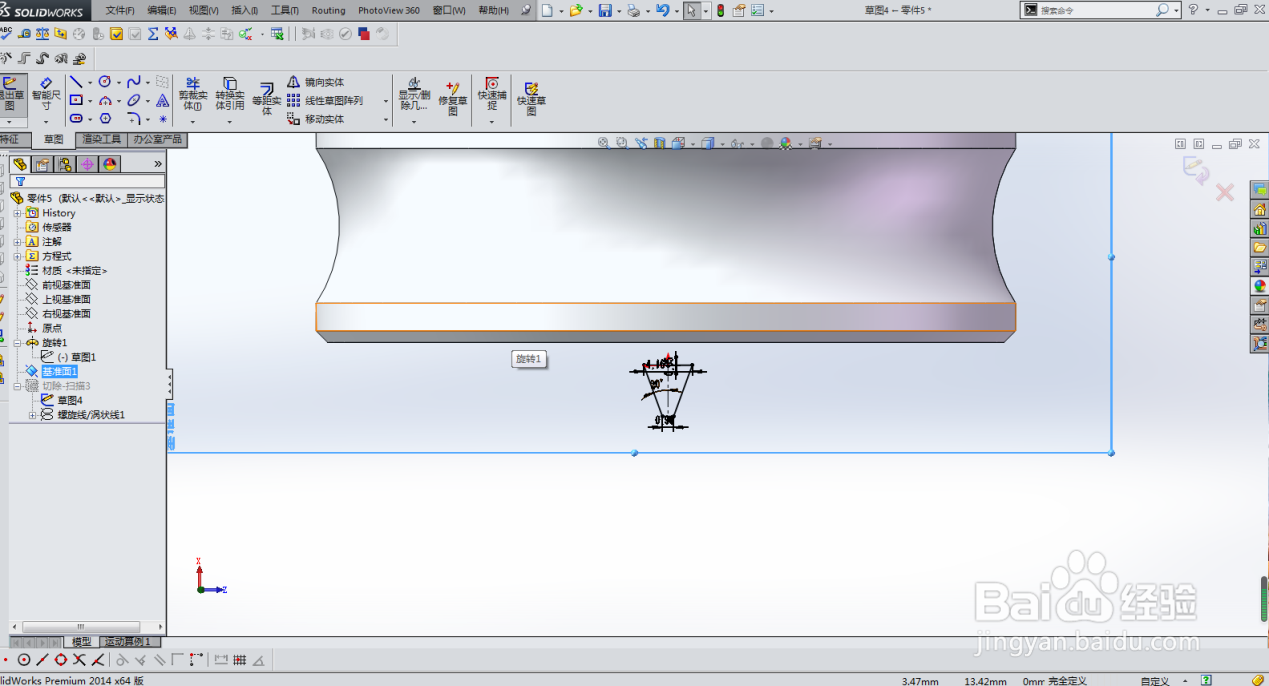Viewport: 1269px width, 686px height.
Task: Toggle Quick Snaps (快速捕捉) mode
Action: point(491,94)
